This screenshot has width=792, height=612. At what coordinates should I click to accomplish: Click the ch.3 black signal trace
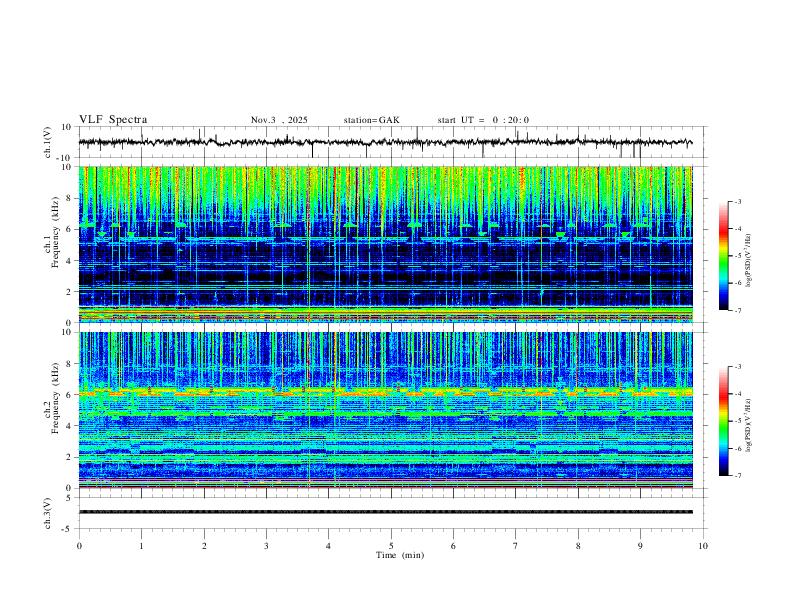[x=385, y=512]
